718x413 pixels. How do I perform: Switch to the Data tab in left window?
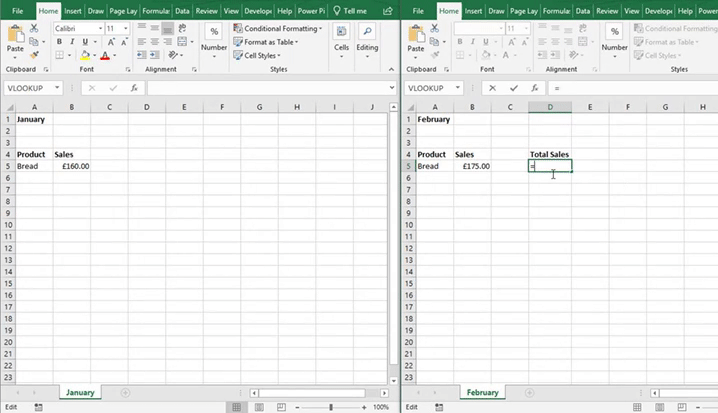[181, 11]
